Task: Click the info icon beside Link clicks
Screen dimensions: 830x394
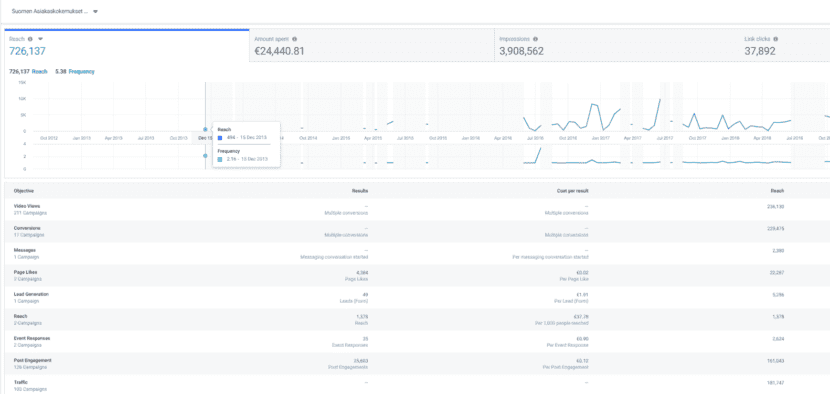Action: 775,39
